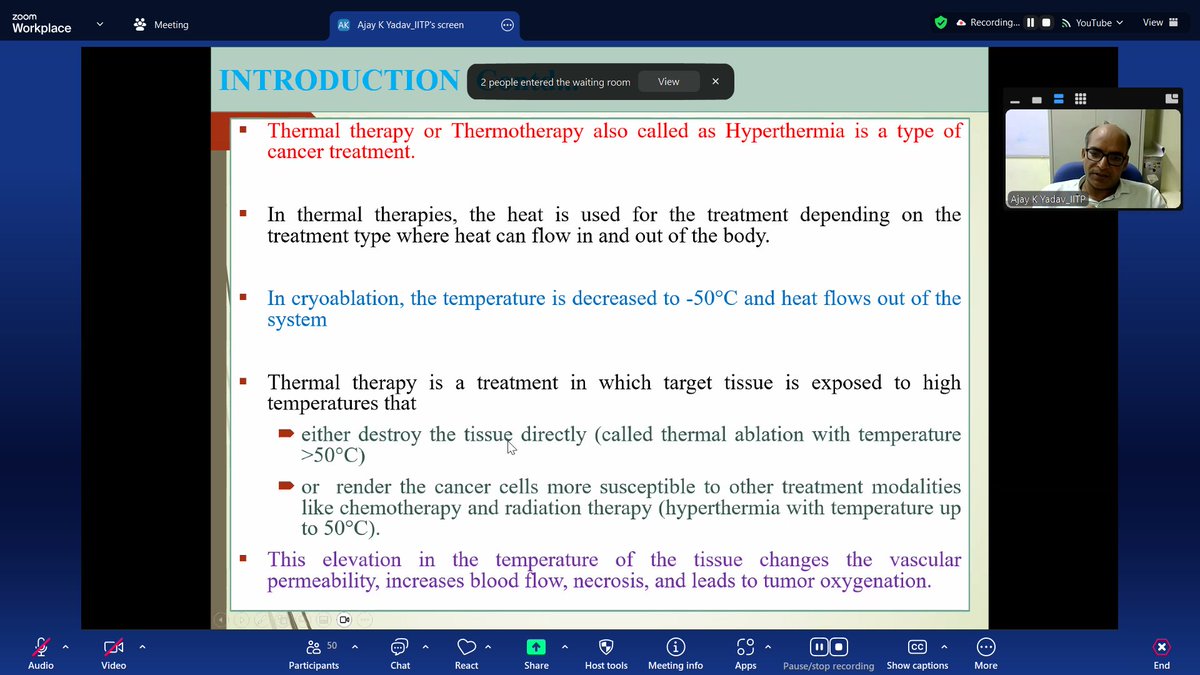This screenshot has width=1200, height=675.
Task: Click the participants count '50'
Action: click(332, 646)
